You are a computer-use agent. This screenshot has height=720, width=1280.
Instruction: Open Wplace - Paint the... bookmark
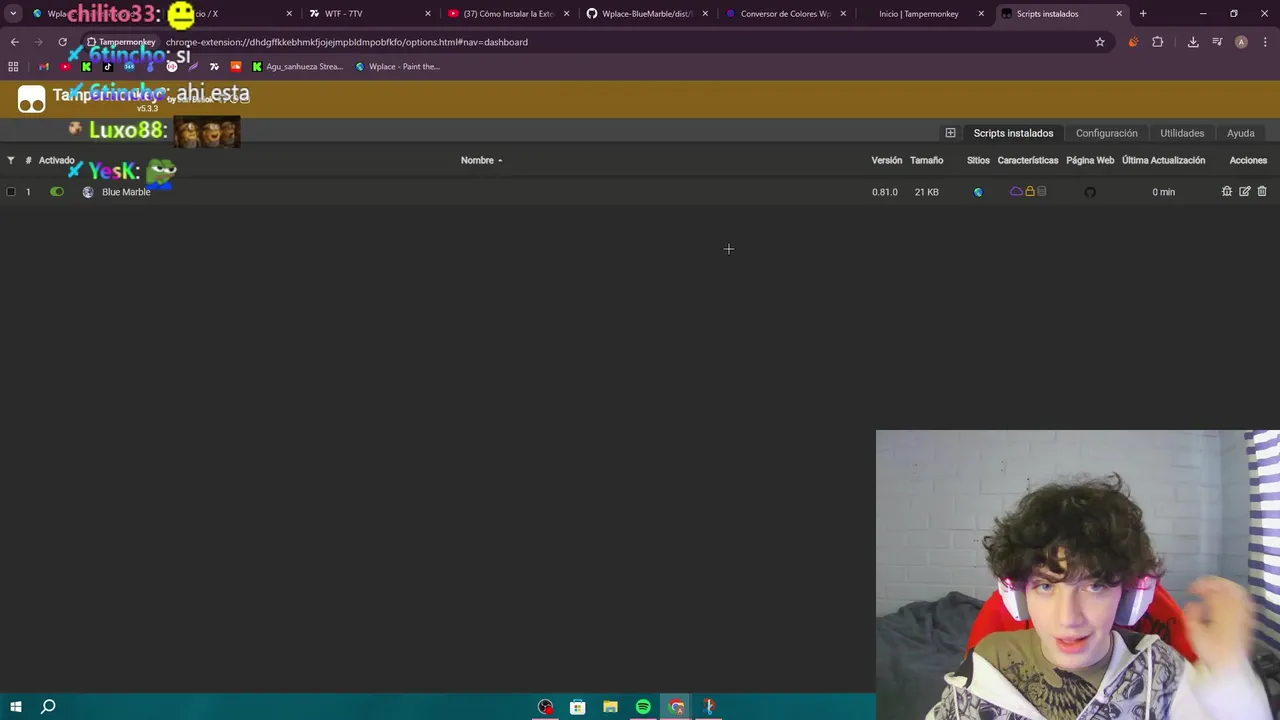[398, 67]
